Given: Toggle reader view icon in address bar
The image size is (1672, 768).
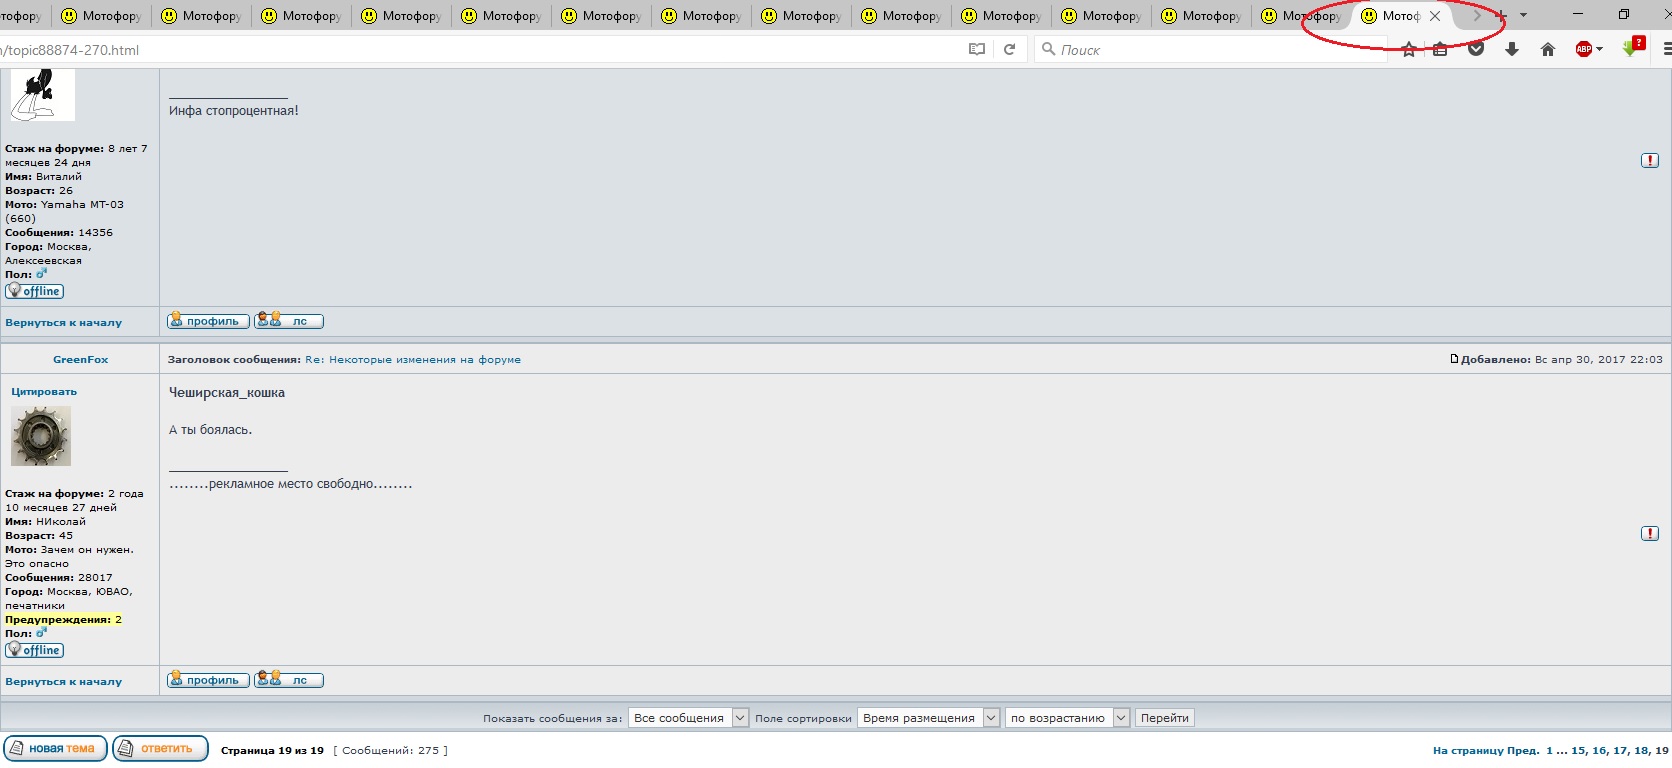Looking at the screenshot, I should [x=977, y=49].
